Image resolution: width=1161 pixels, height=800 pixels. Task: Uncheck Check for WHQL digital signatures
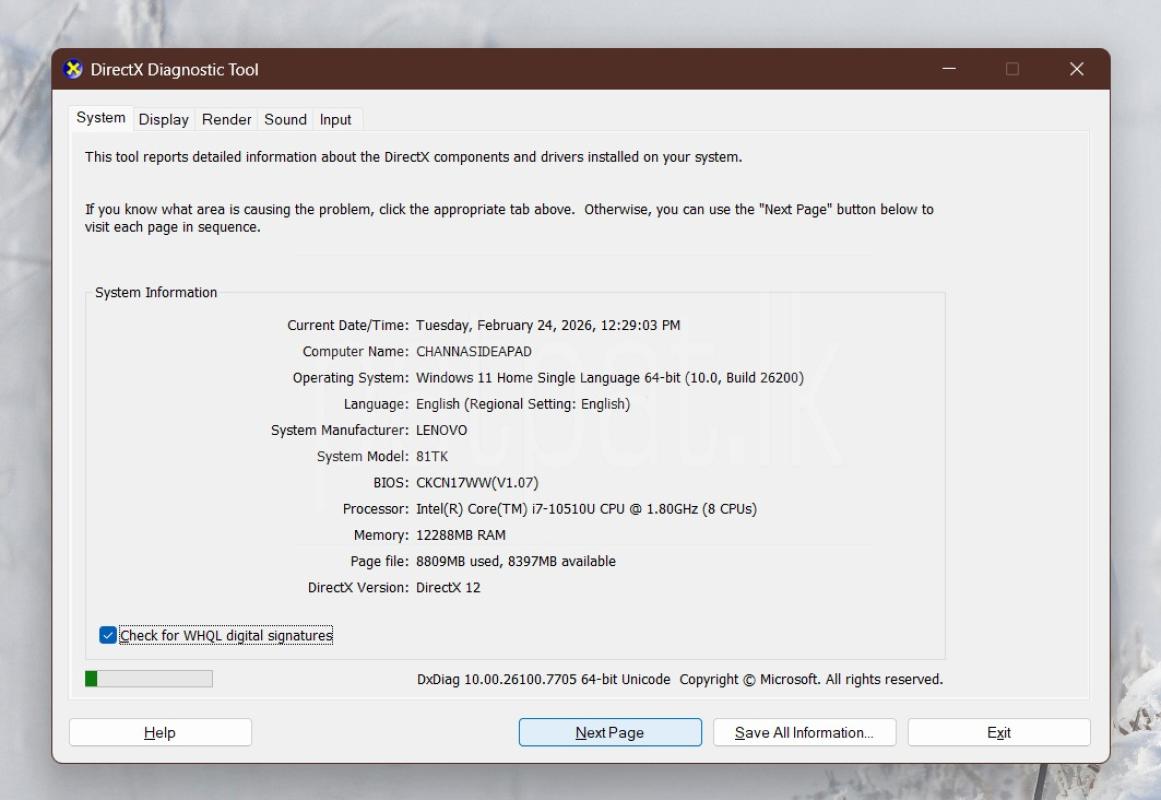pyautogui.click(x=109, y=635)
